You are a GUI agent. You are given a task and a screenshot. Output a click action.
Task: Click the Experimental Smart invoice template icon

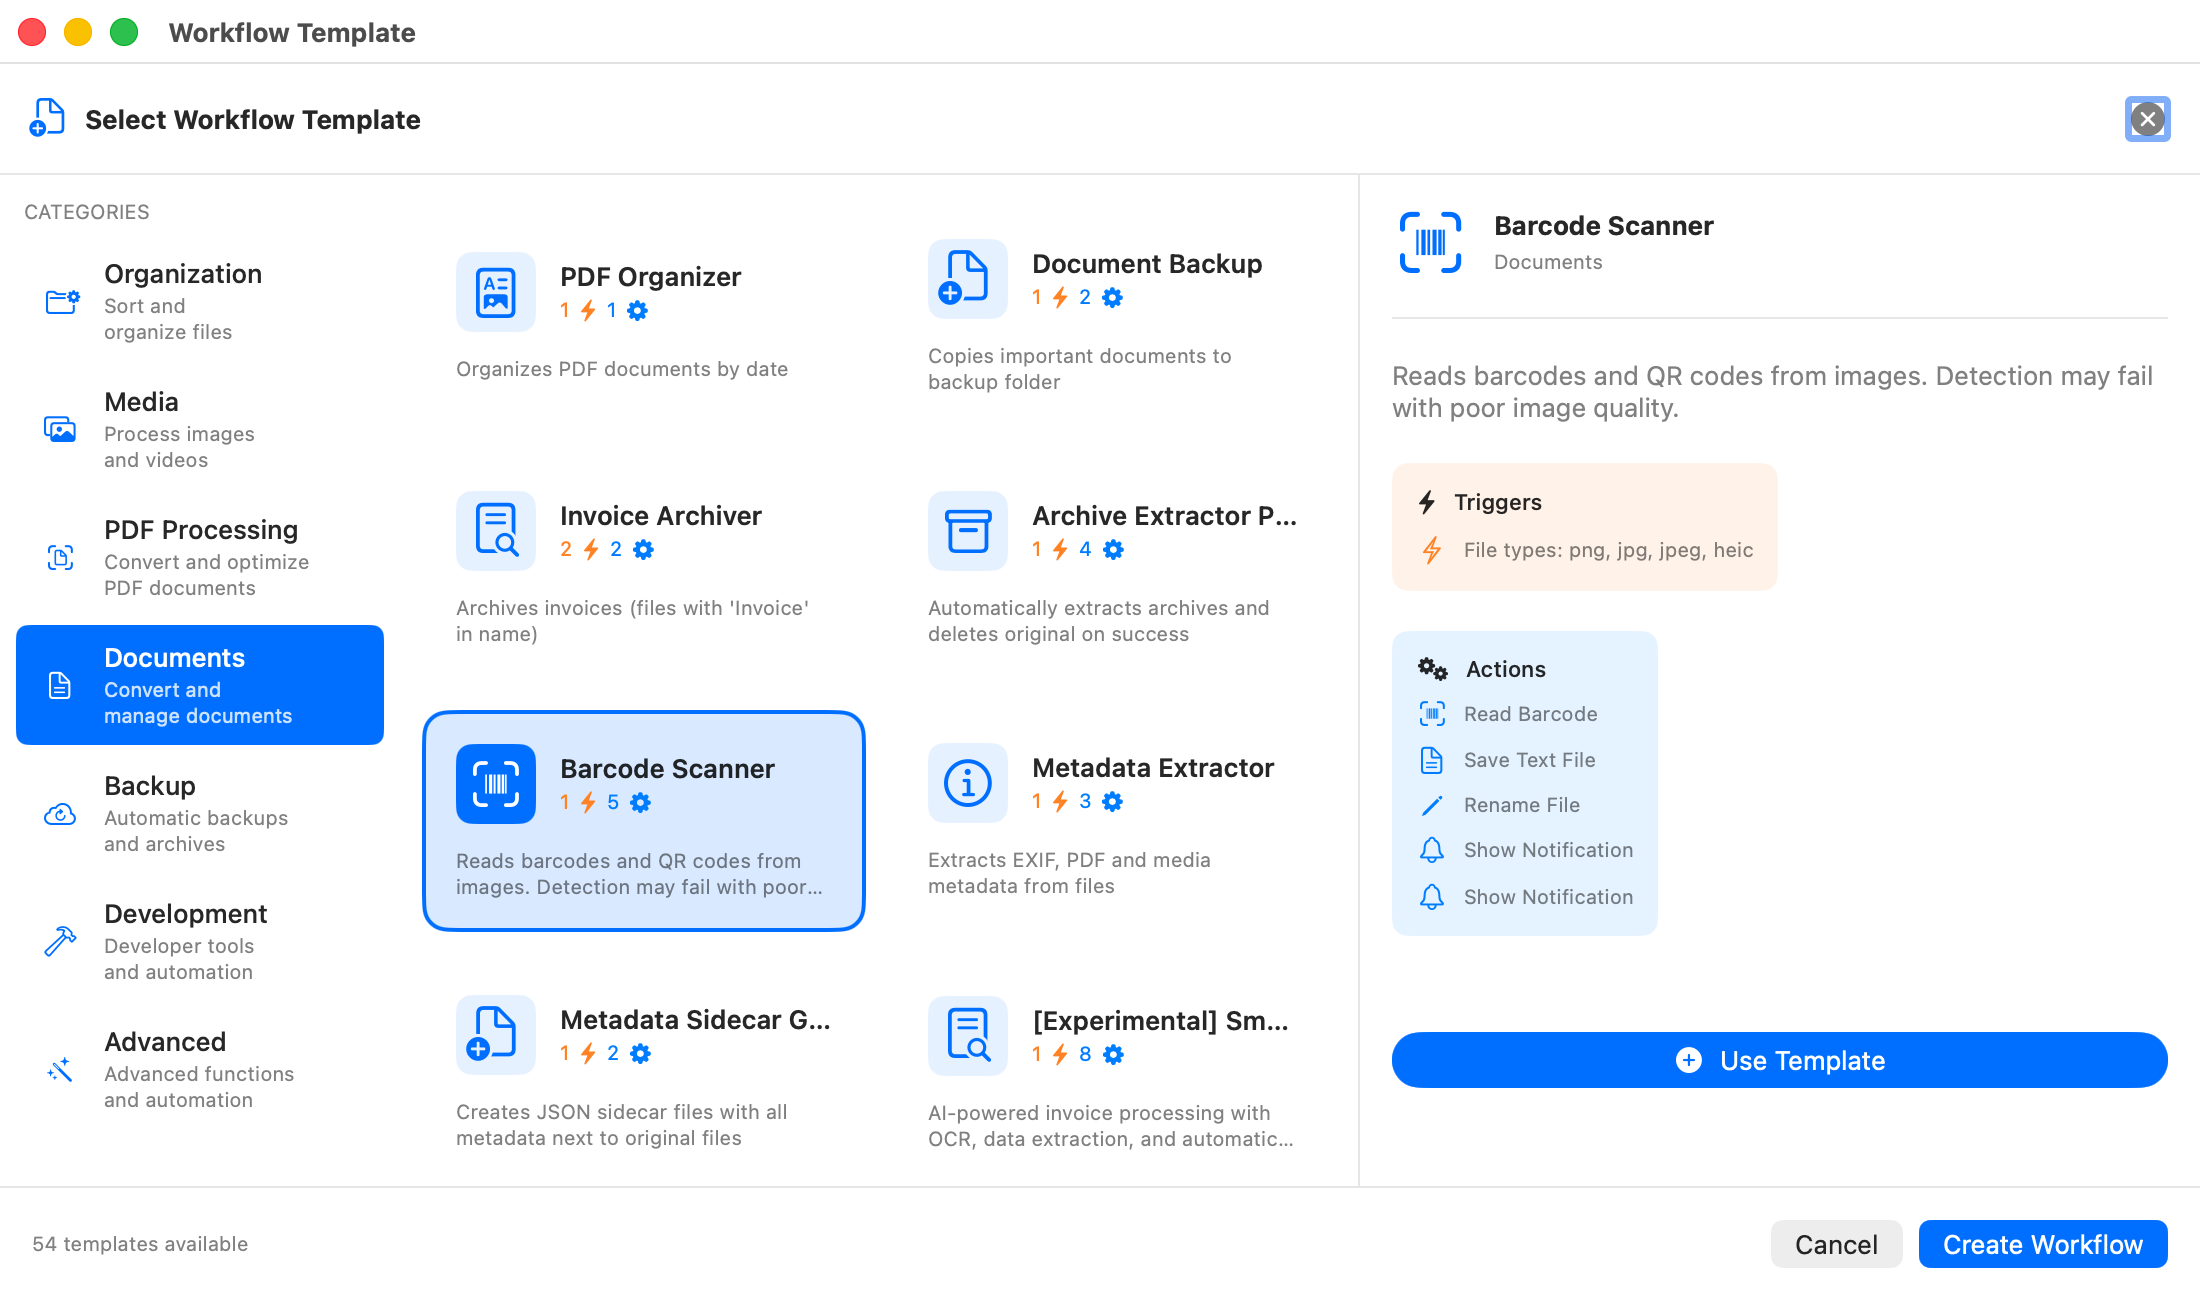coord(968,1036)
